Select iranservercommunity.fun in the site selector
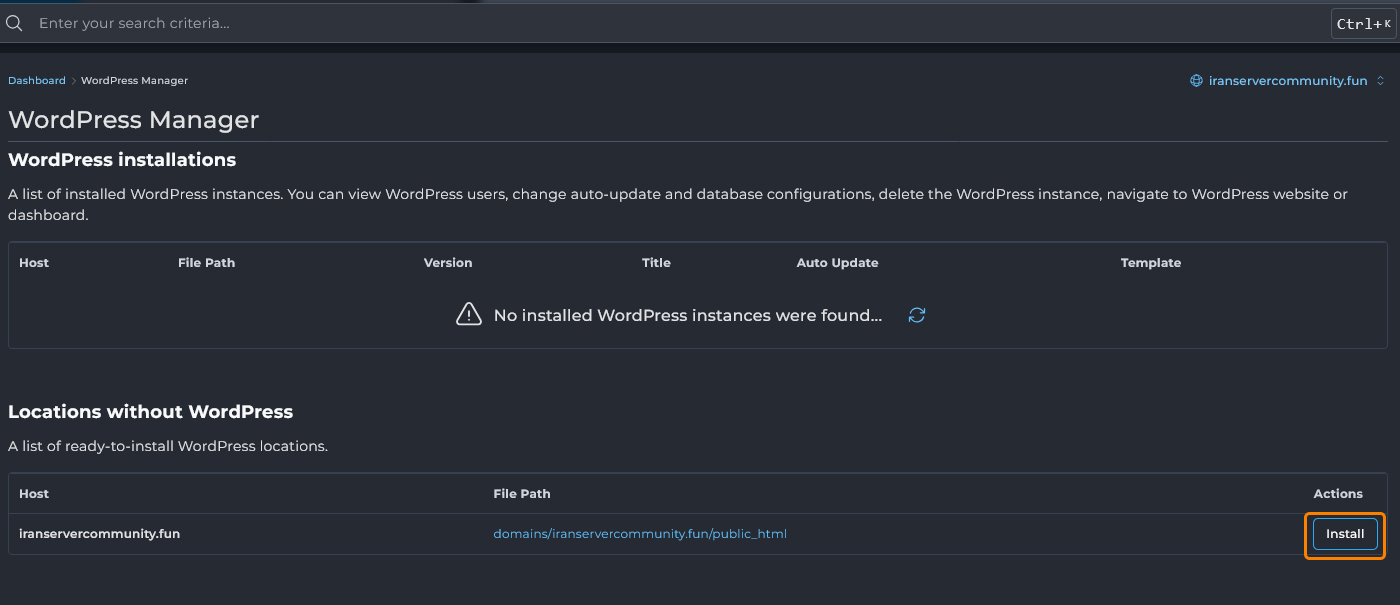1400x605 pixels. point(1288,80)
